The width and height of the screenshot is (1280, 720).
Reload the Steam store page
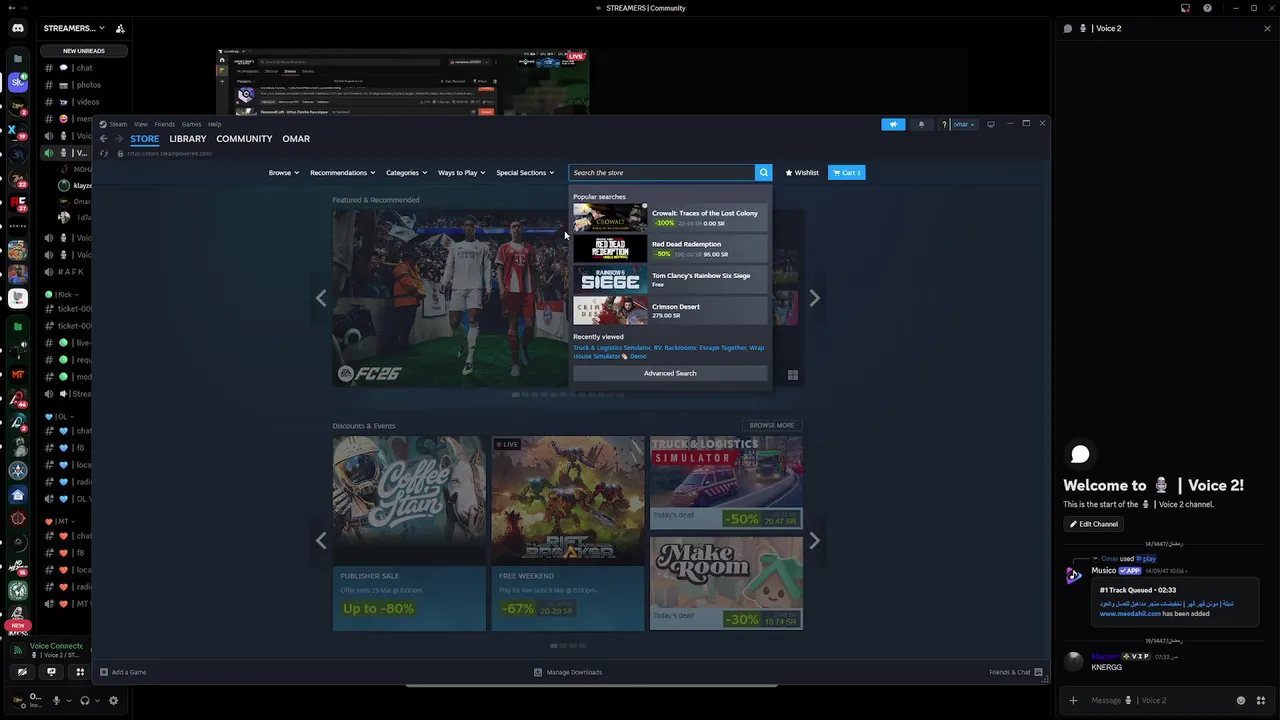click(x=104, y=154)
